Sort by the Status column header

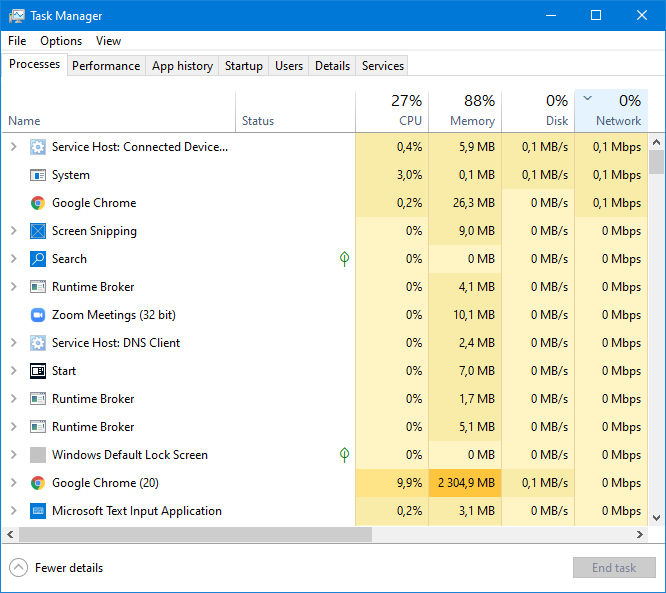[x=296, y=111]
